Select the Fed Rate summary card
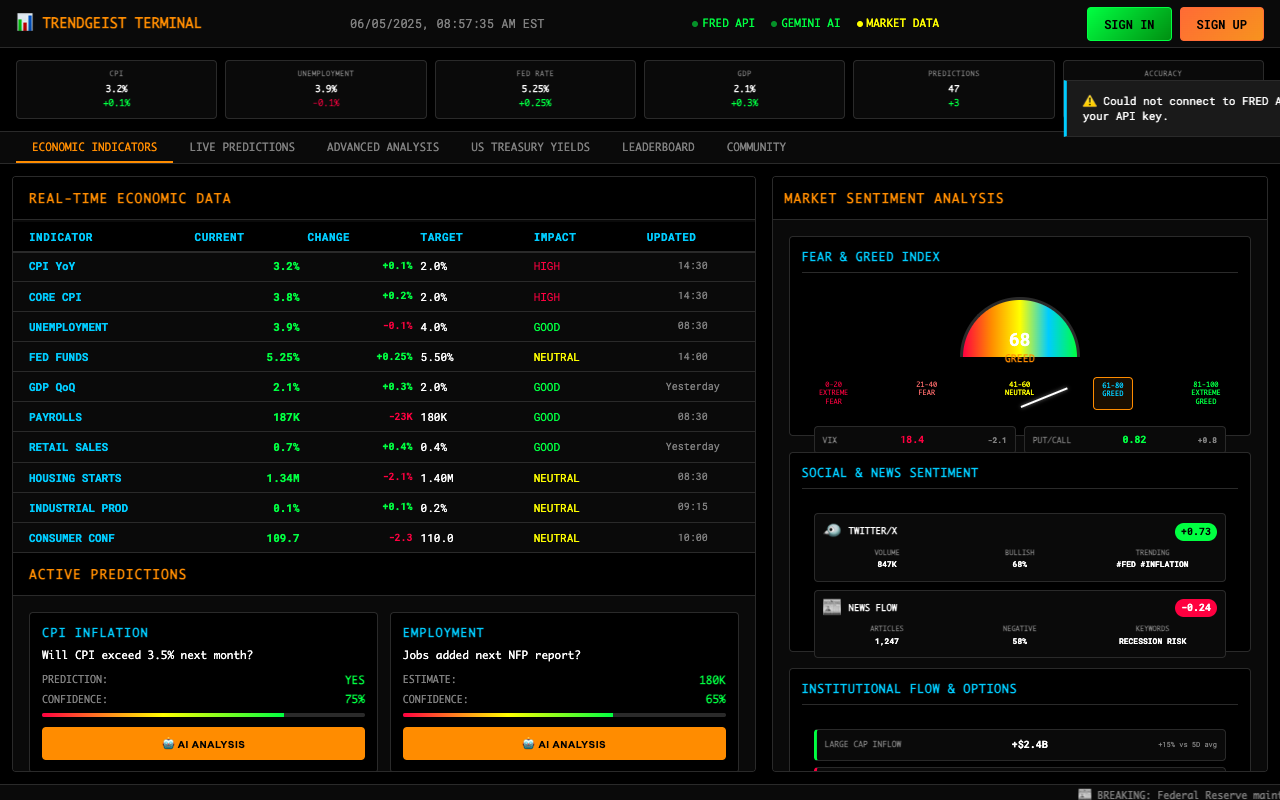This screenshot has height=800, width=1280. pos(535,89)
